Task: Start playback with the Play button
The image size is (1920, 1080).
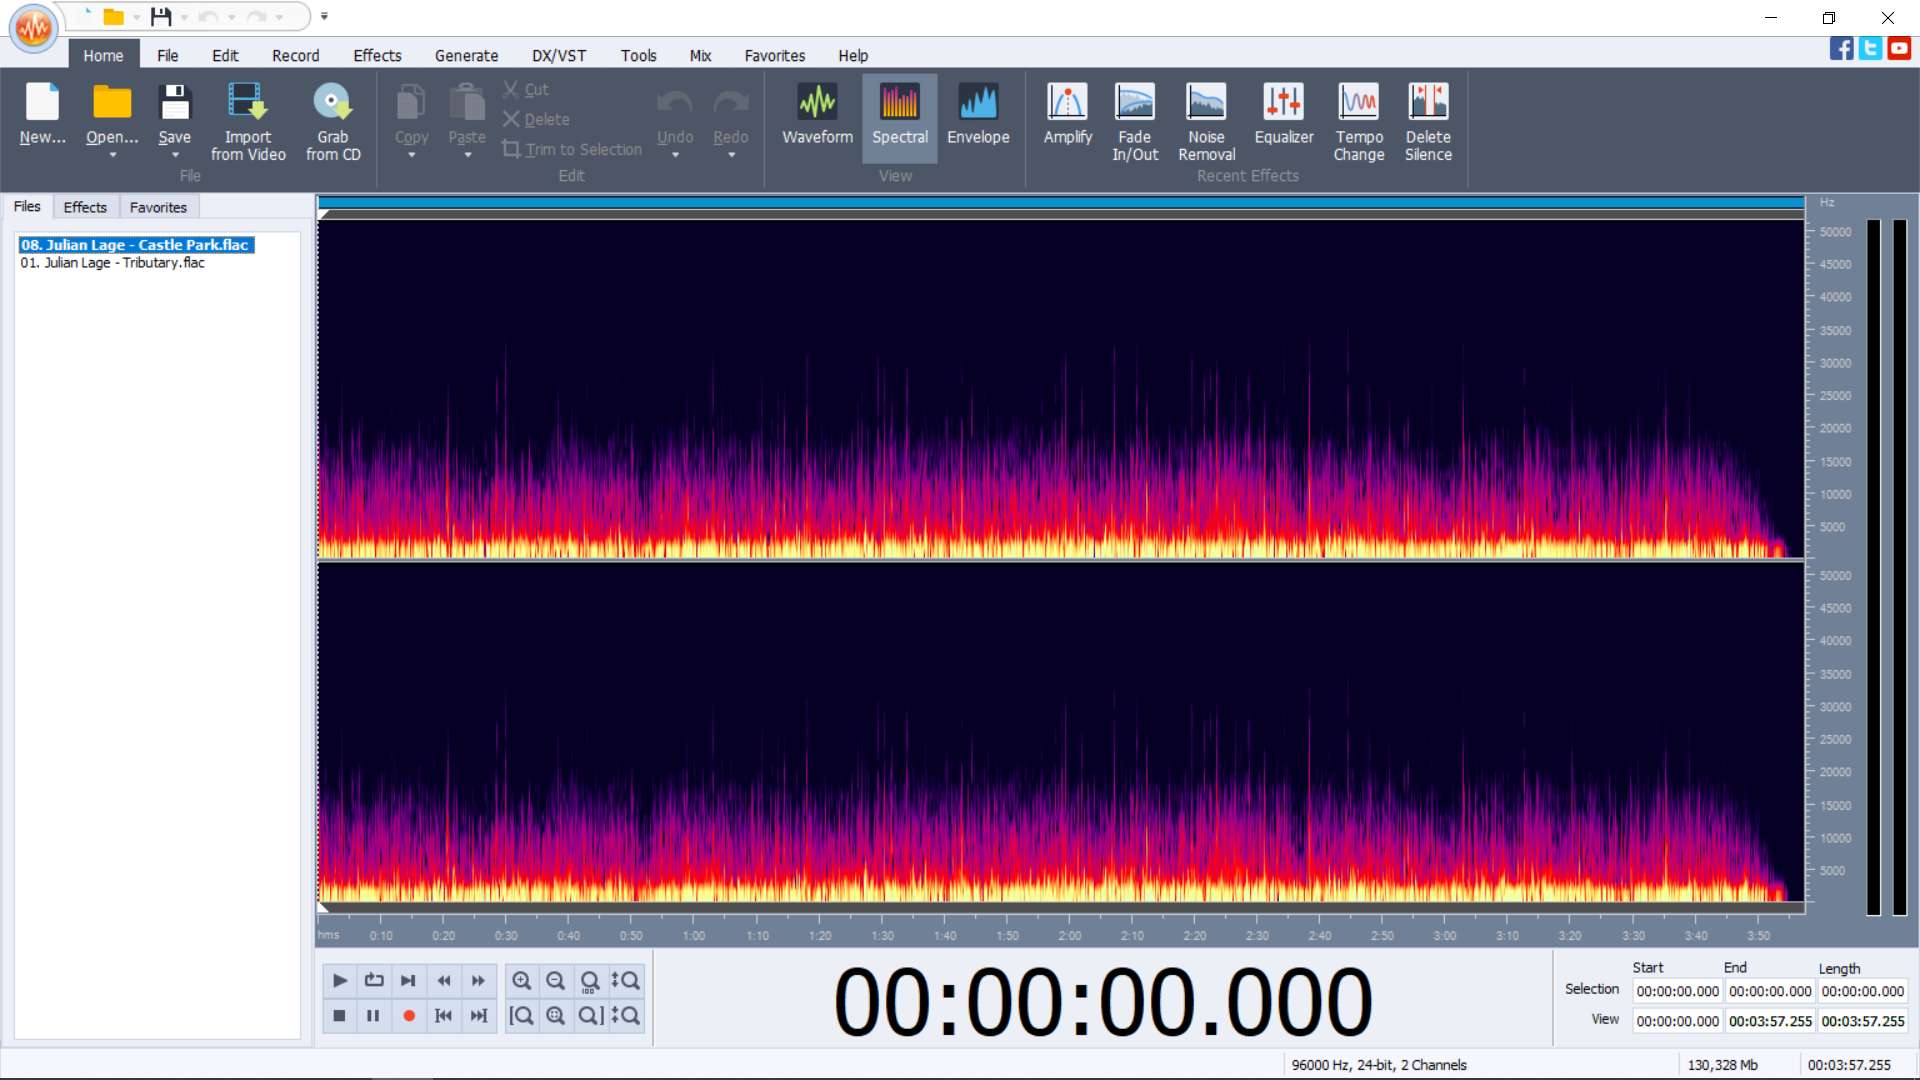Action: [340, 980]
